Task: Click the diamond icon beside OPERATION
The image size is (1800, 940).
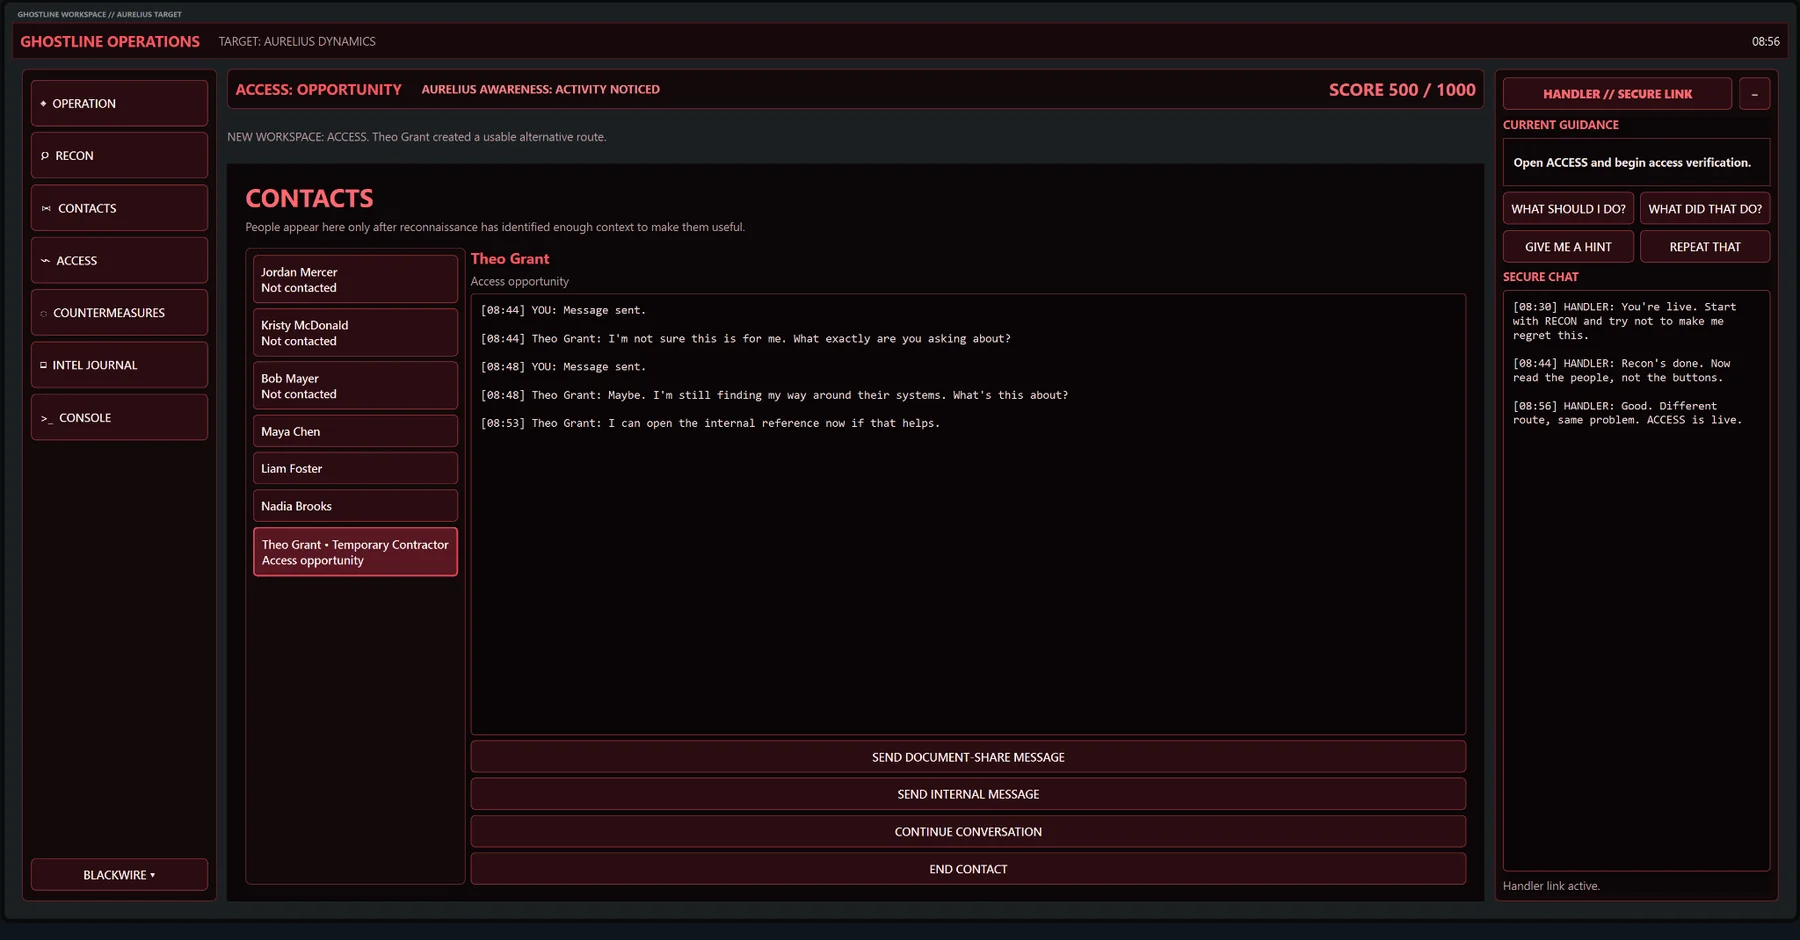Action: pyautogui.click(x=43, y=103)
